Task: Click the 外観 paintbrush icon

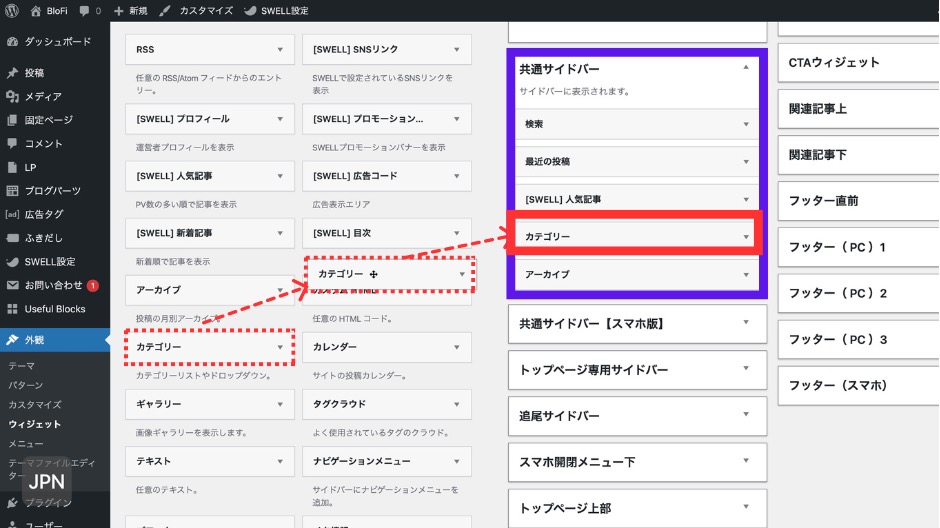Action: (12, 340)
